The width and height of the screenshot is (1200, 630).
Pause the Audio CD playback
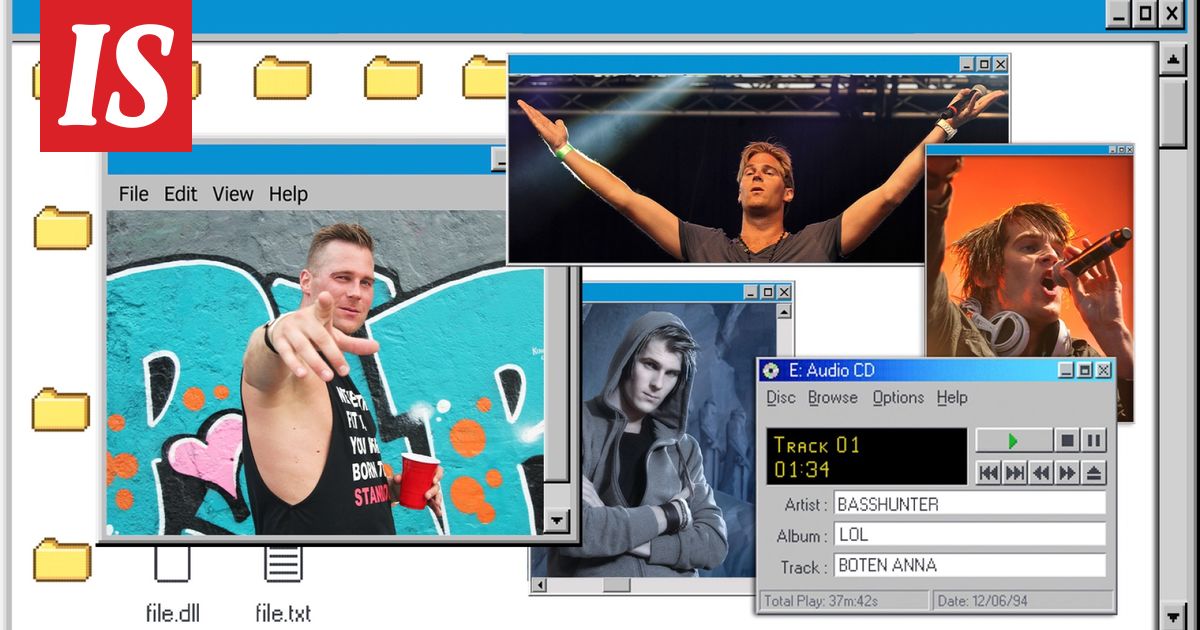click(1093, 441)
